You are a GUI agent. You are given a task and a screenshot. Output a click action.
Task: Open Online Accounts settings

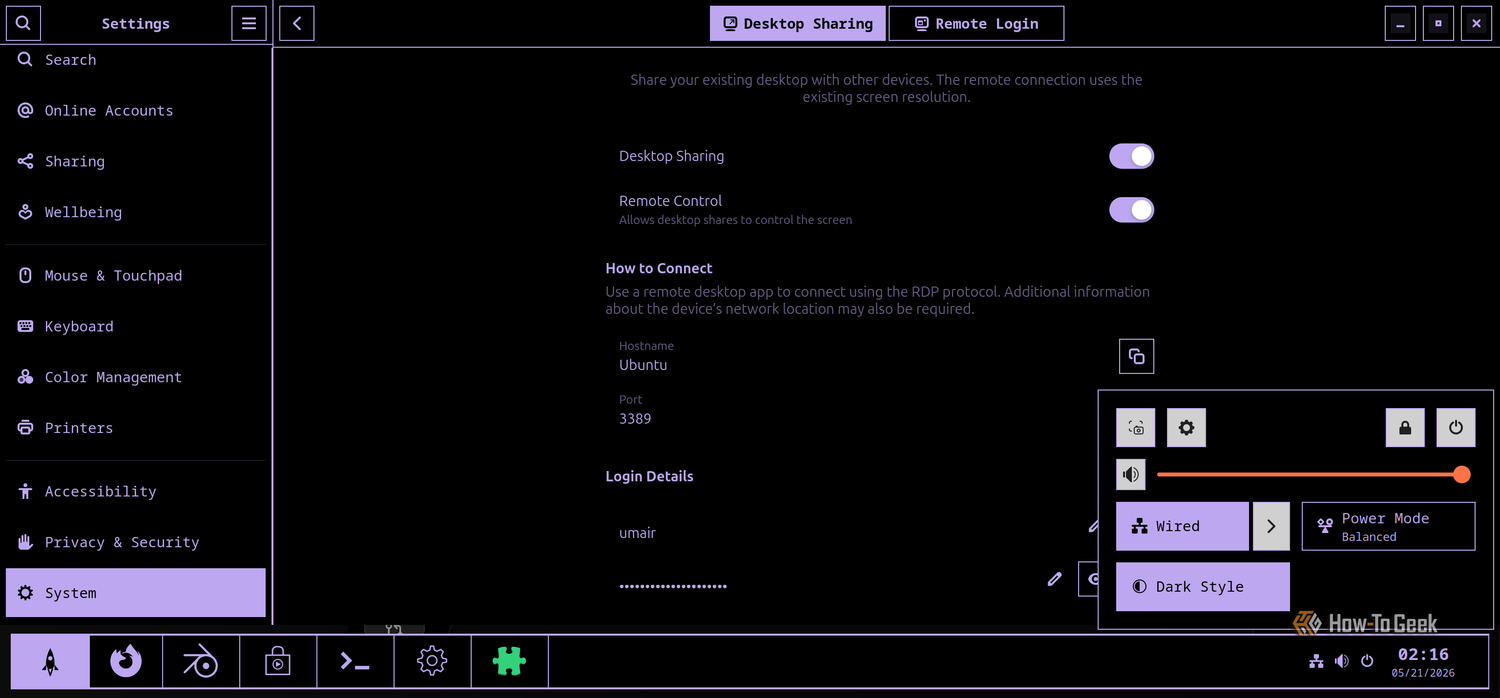[x=136, y=110]
